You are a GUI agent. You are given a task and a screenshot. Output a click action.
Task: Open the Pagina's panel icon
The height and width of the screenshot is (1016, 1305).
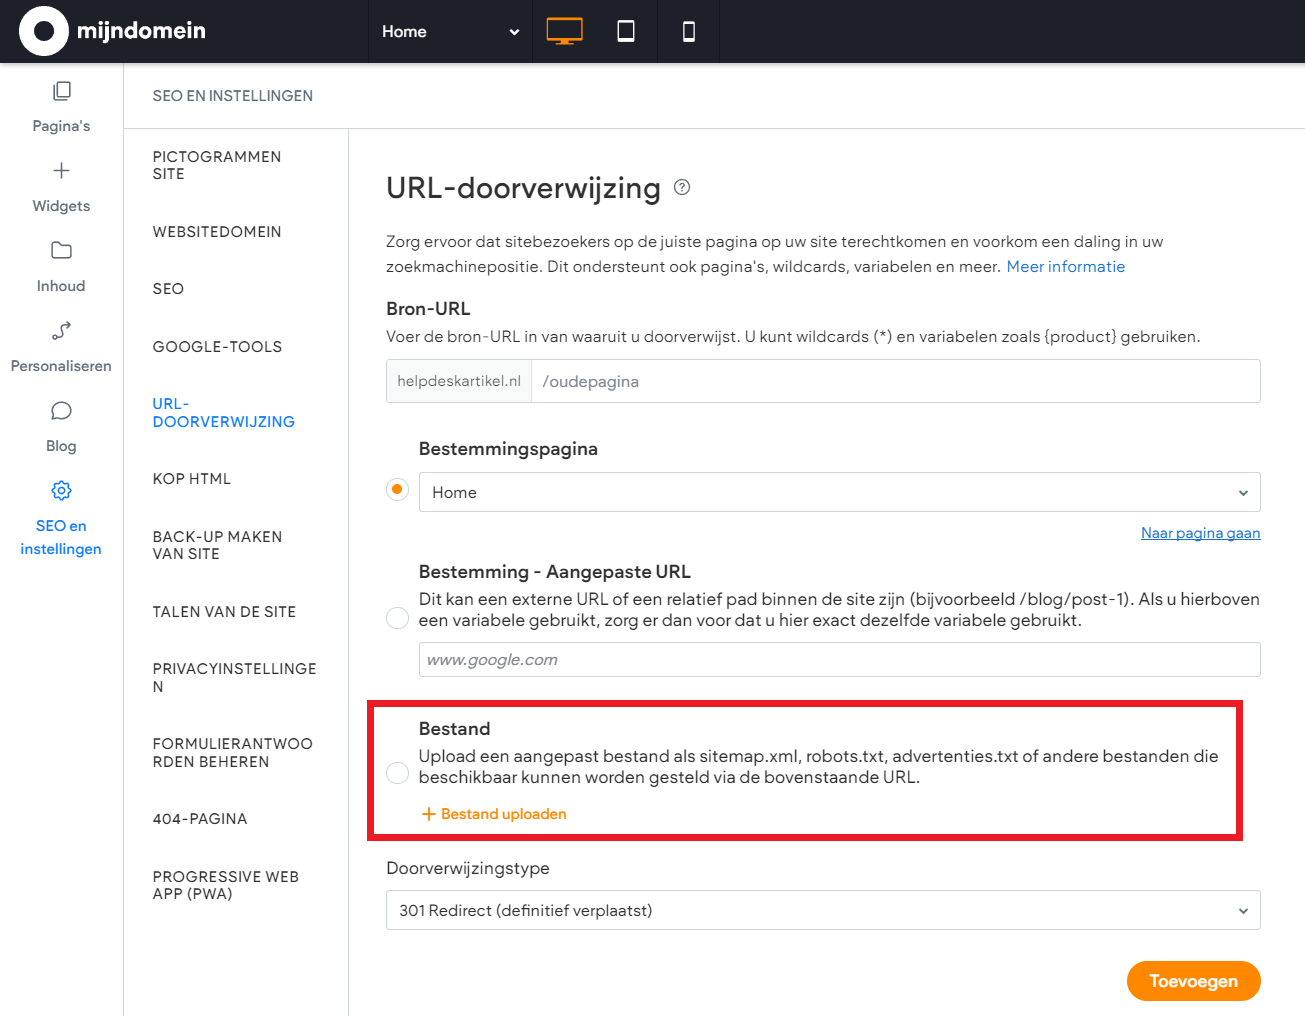(61, 91)
